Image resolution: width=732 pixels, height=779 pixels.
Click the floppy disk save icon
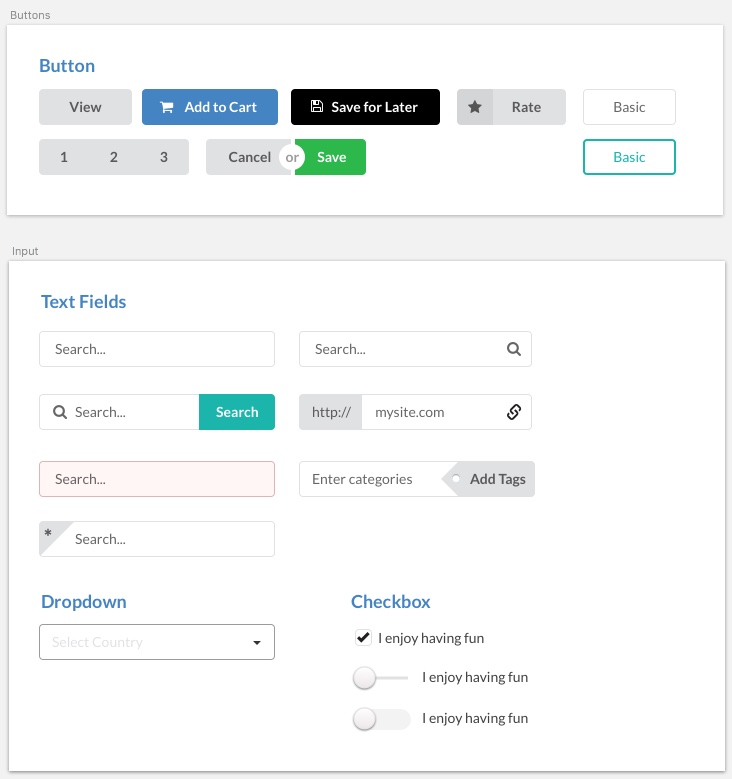pyautogui.click(x=317, y=106)
